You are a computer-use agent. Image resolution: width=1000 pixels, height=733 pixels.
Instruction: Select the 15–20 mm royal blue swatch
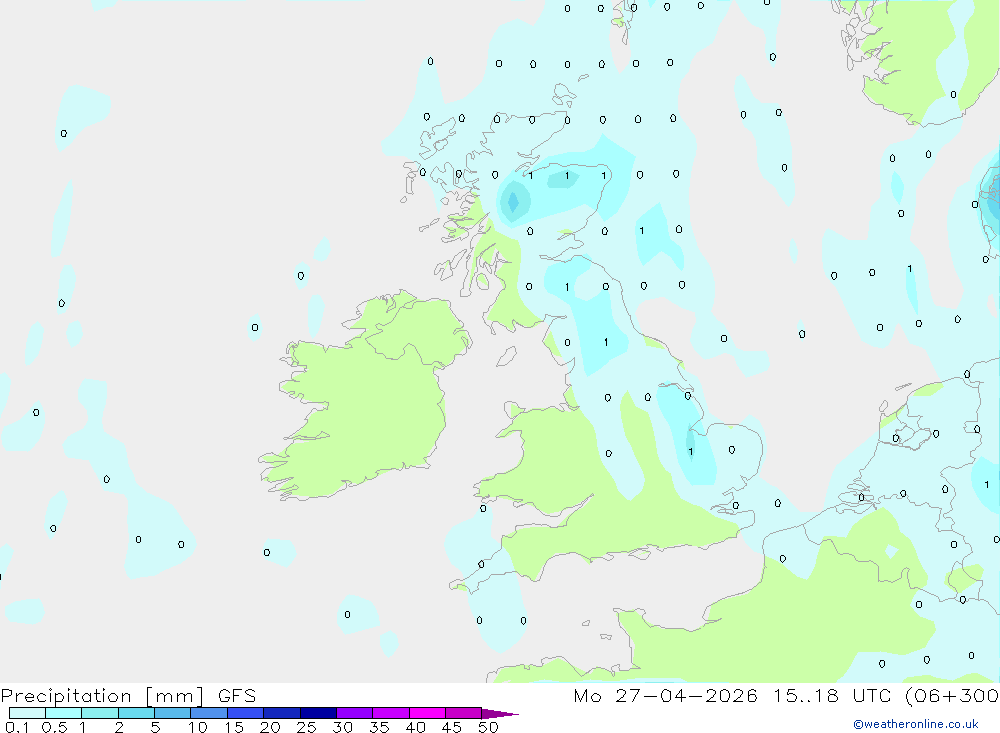245,713
